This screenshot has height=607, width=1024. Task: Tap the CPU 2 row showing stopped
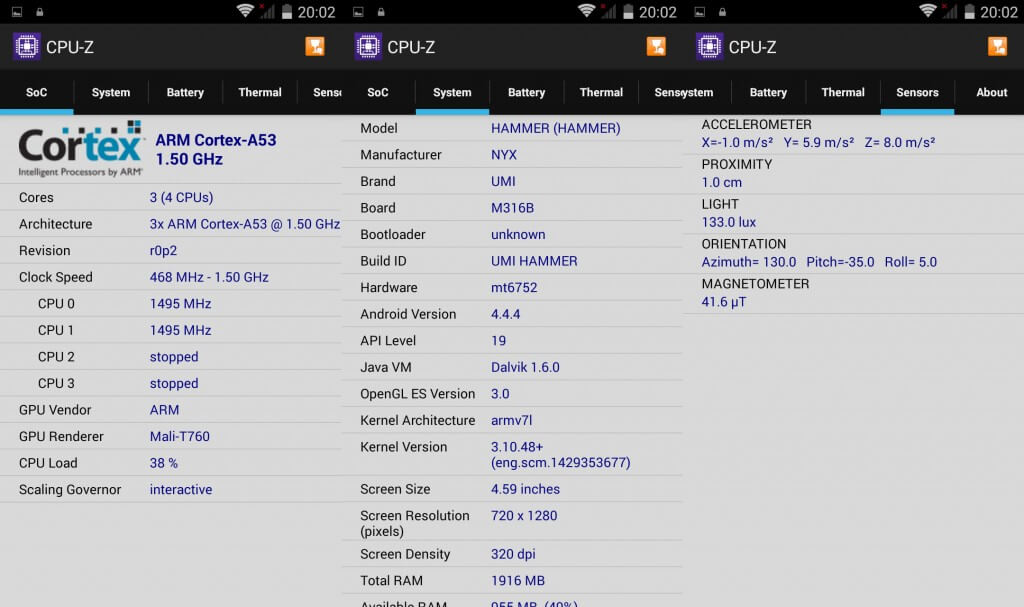pos(170,357)
